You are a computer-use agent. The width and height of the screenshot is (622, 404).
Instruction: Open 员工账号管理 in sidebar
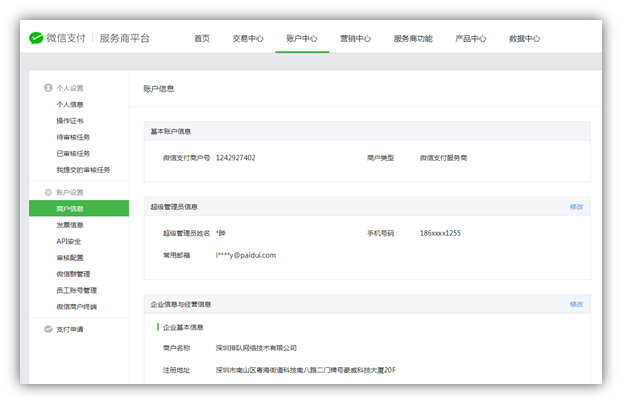pyautogui.click(x=77, y=290)
